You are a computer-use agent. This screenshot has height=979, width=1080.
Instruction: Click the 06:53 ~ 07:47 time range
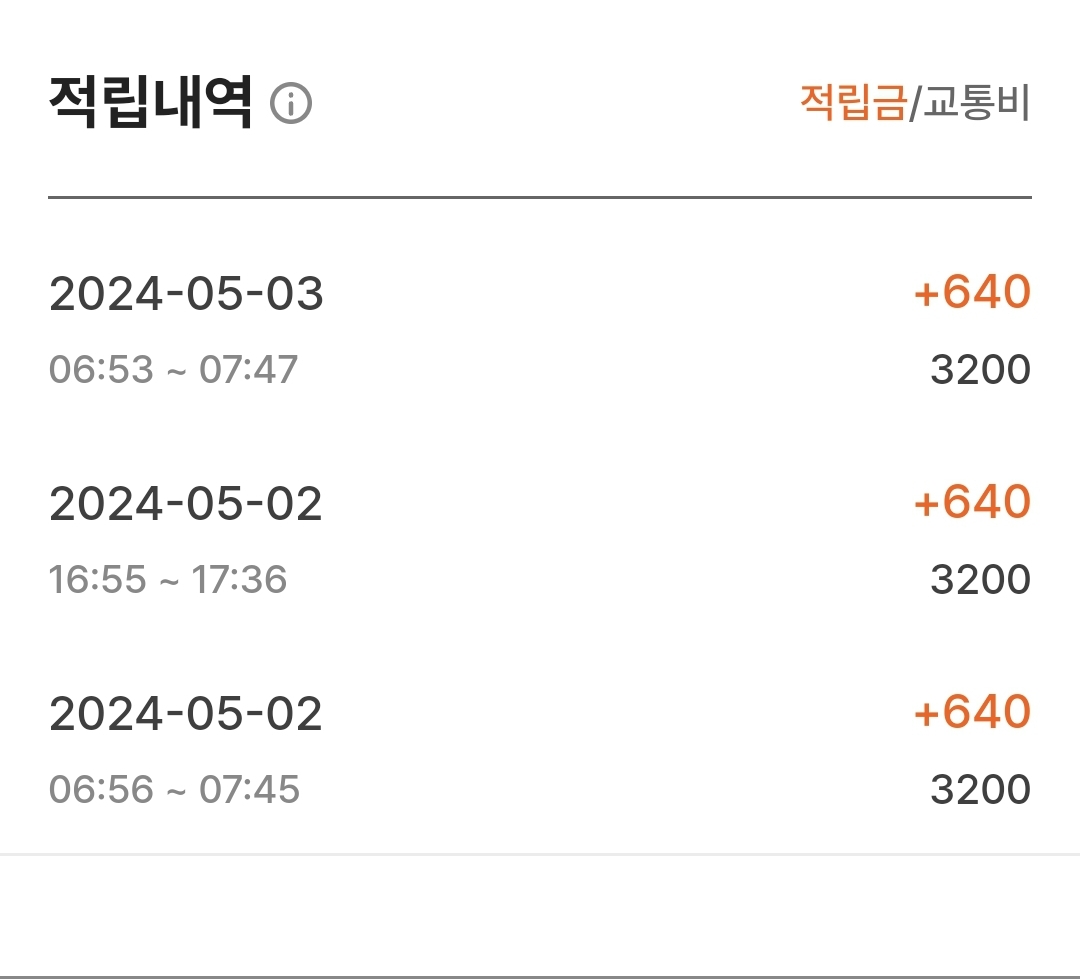pyautogui.click(x=173, y=370)
